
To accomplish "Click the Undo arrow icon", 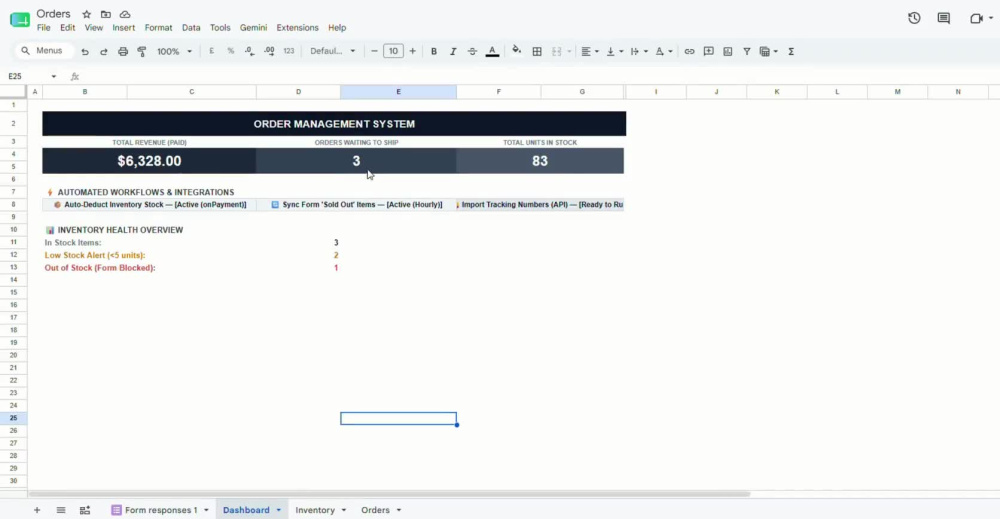I will 85,52.
